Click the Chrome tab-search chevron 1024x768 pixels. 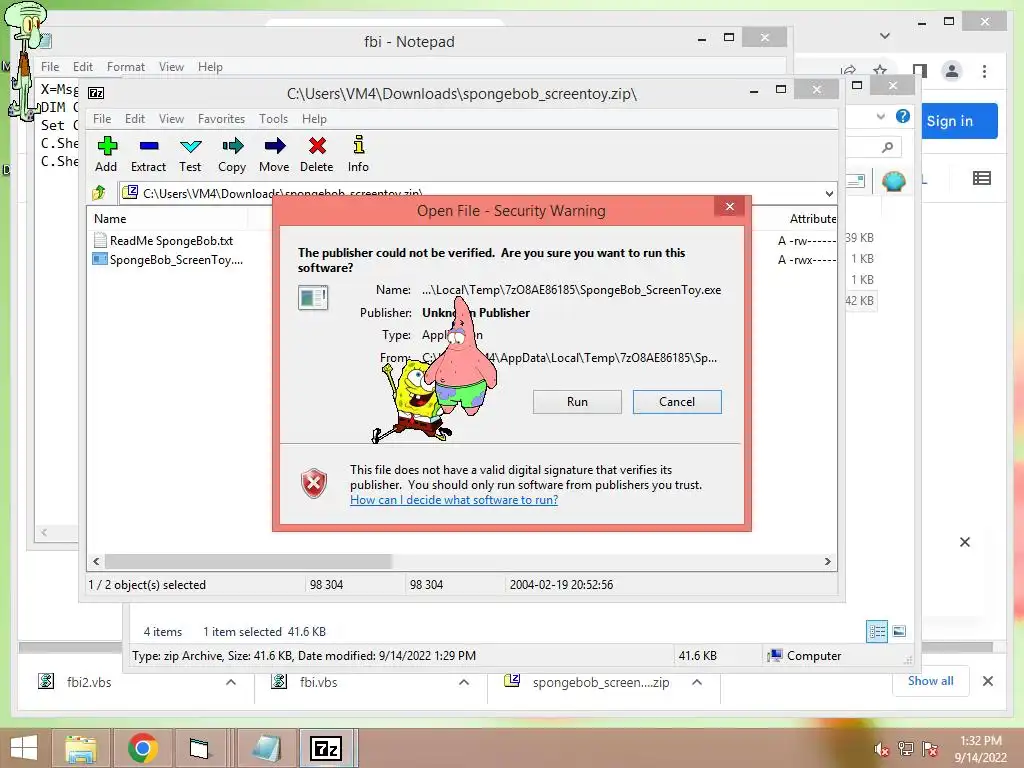885,35
